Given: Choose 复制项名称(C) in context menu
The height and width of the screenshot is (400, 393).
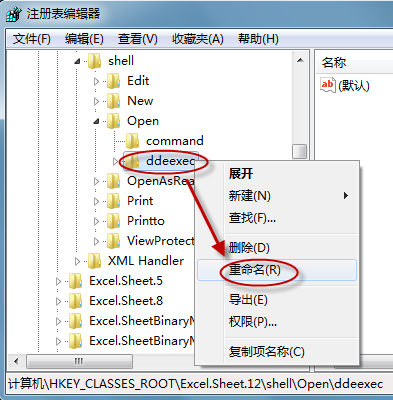Looking at the screenshot, I should point(277,352).
